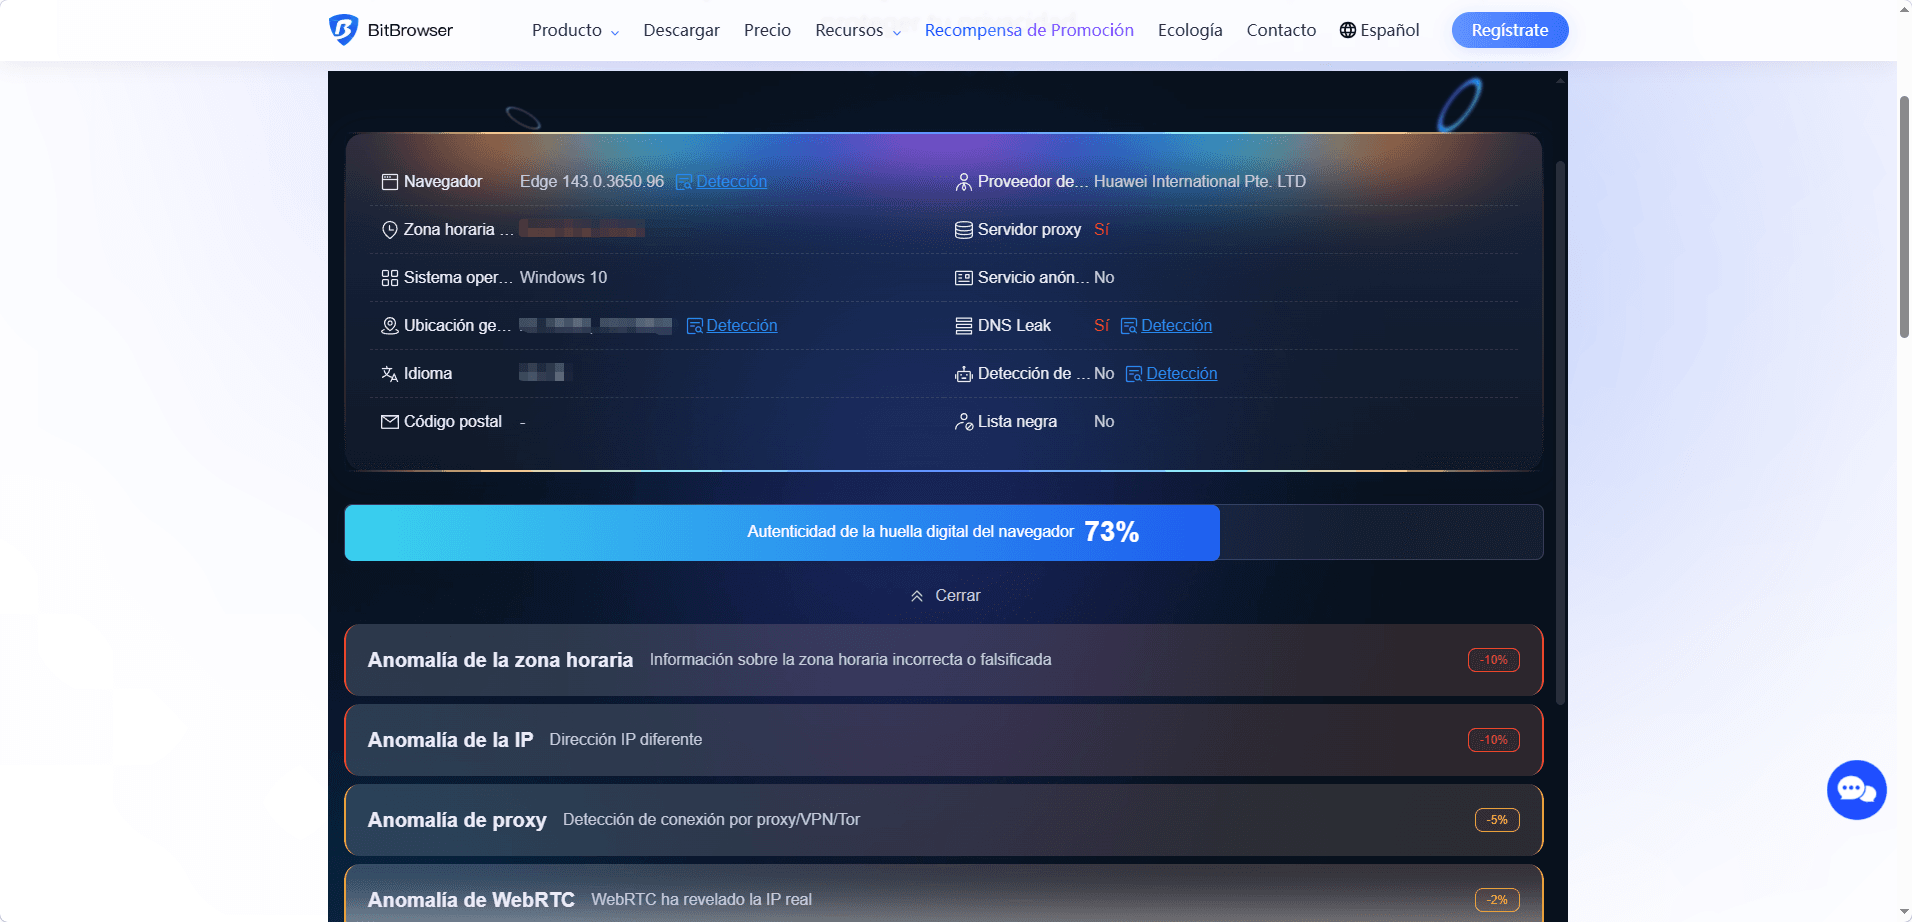Click the location pin icon for Ubicación
The image size is (1912, 922).
tap(390, 325)
